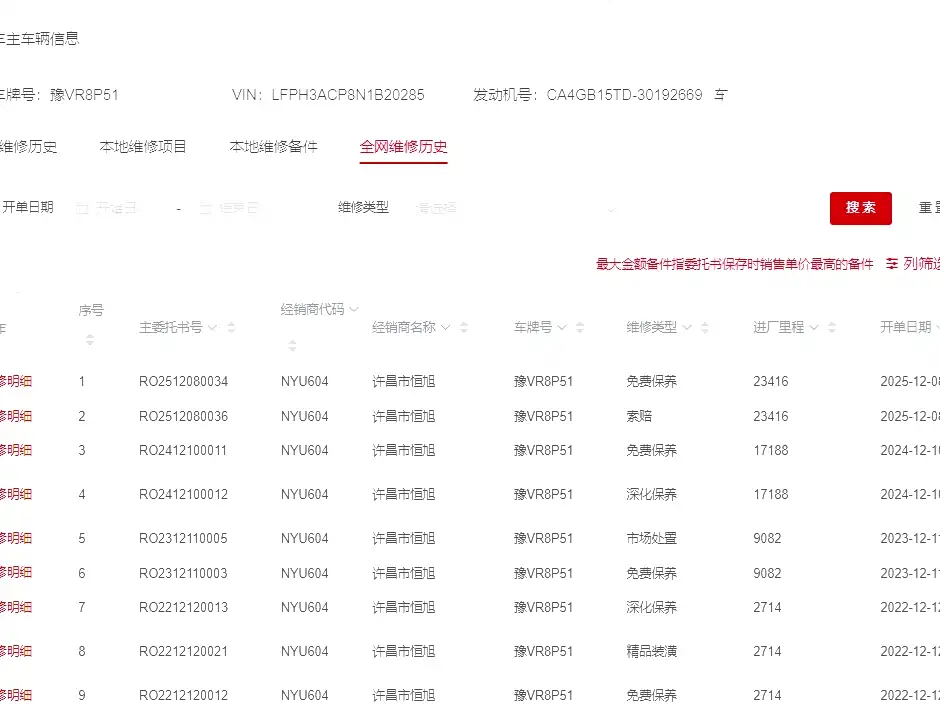Click sort arrows beside 主委托书号 header
940x705 pixels.
coord(232,328)
